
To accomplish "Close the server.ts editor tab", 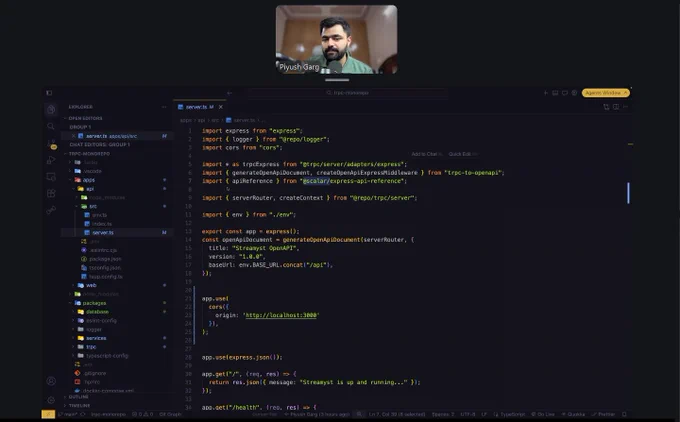I will coord(221,107).
